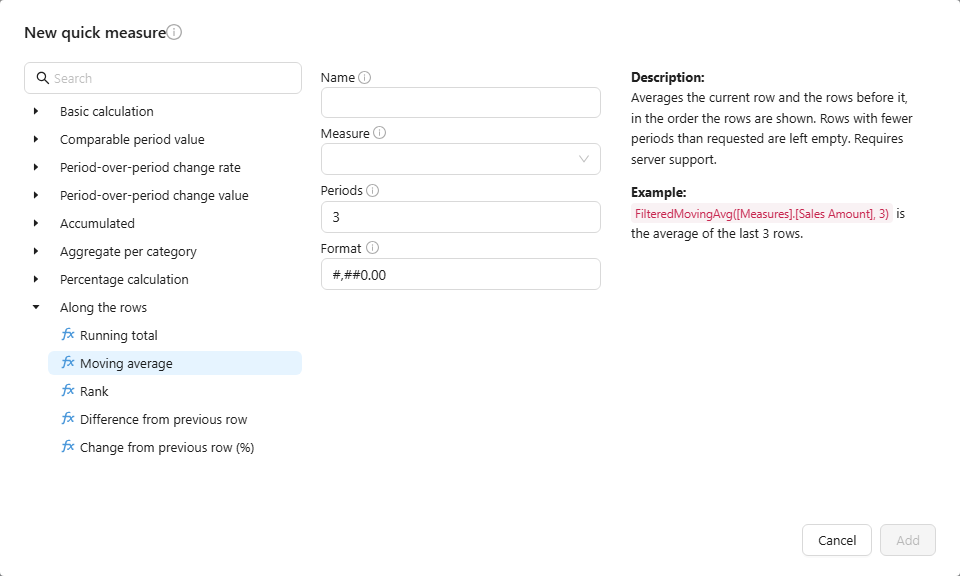
Task: Expand the Accumulated category
Action: click(36, 223)
